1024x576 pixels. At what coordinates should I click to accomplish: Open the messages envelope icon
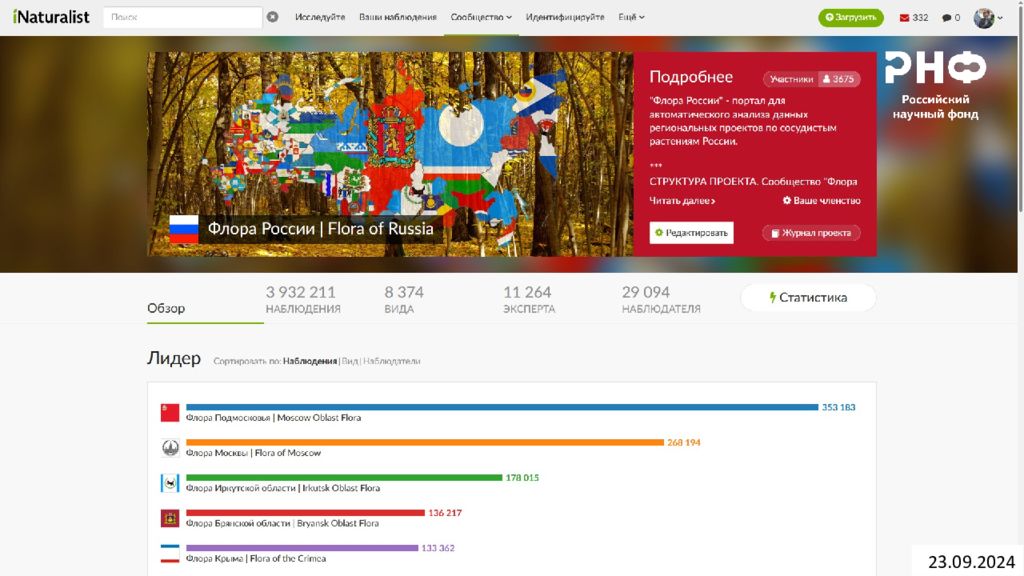(x=904, y=18)
